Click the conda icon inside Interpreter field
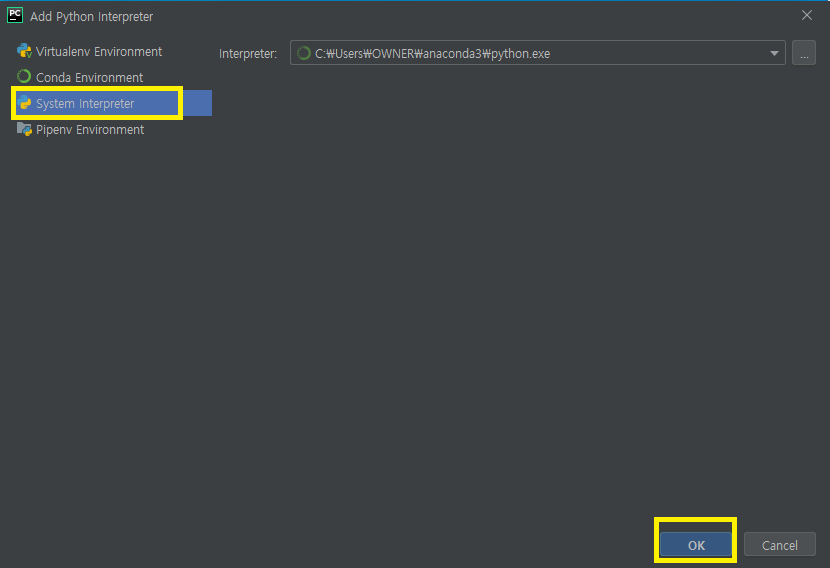Viewport: 830px width, 568px height. pos(304,53)
